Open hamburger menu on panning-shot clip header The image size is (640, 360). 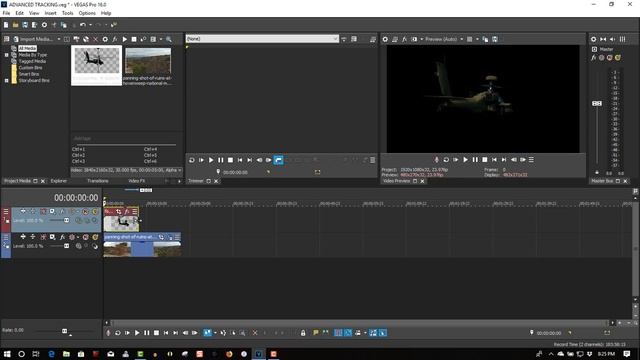177,237
